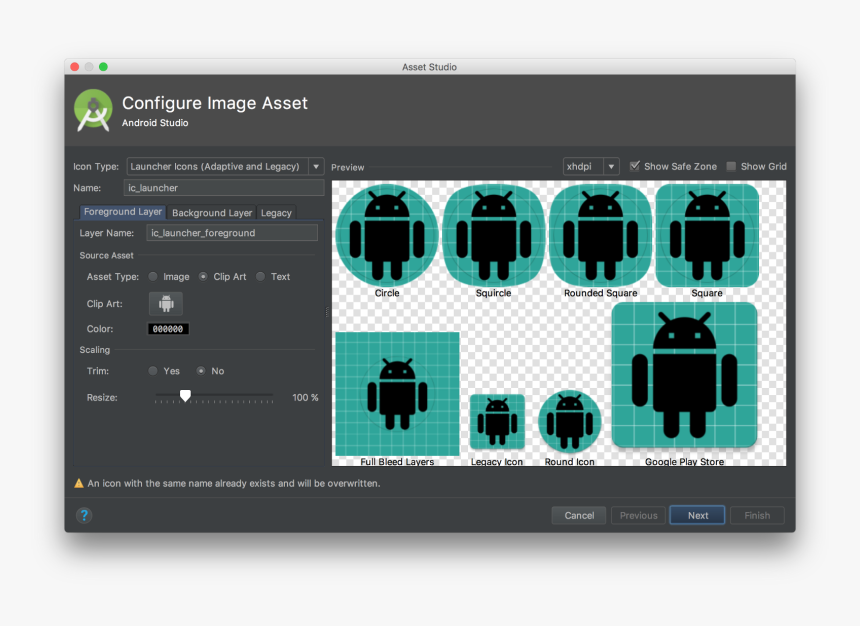
Task: Click the Launcher Icons (Adaptive and Legacy) combo box
Action: pyautogui.click(x=225, y=166)
